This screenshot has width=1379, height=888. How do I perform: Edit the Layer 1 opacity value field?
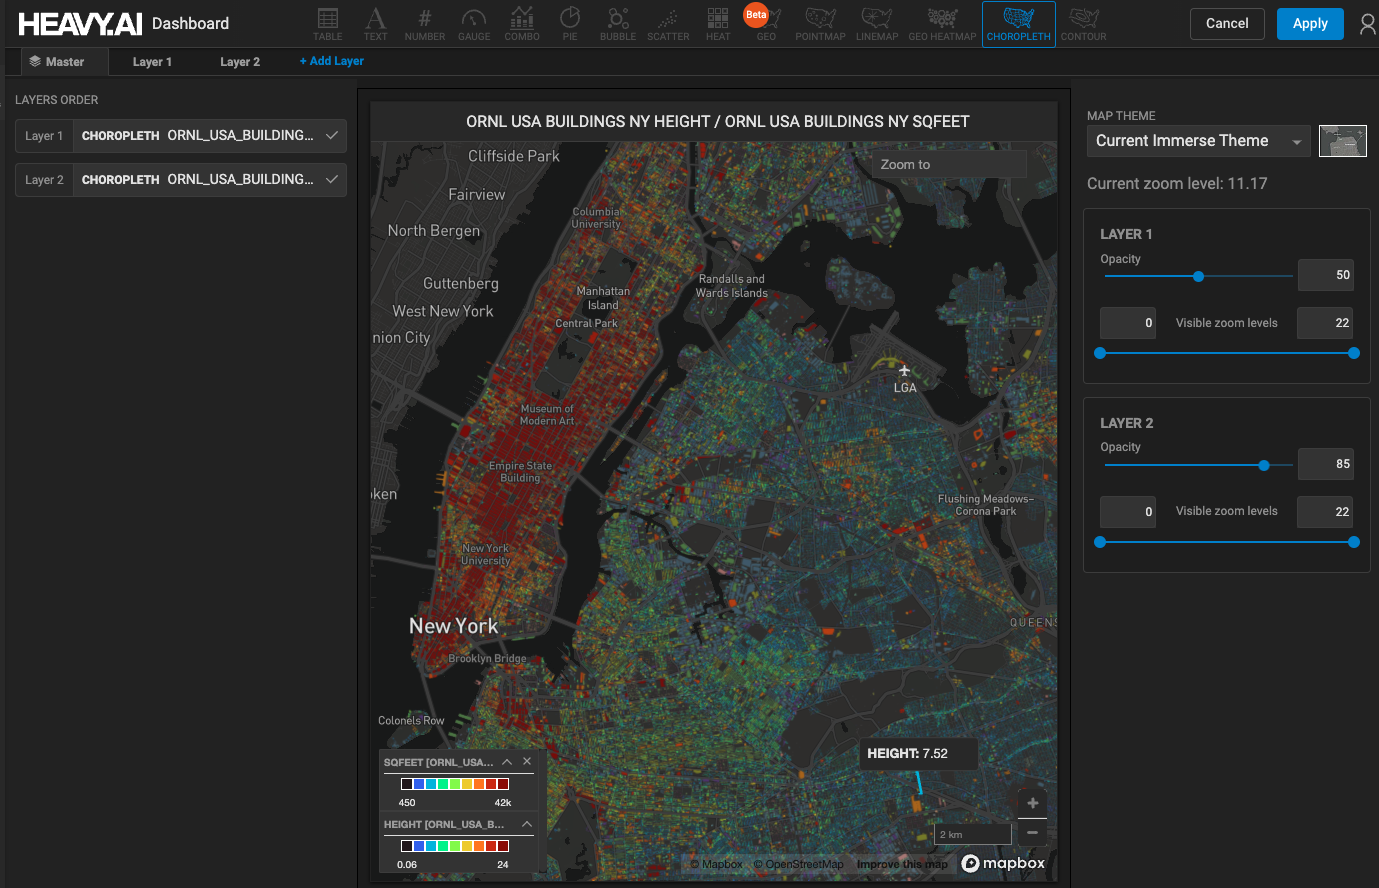click(1326, 275)
